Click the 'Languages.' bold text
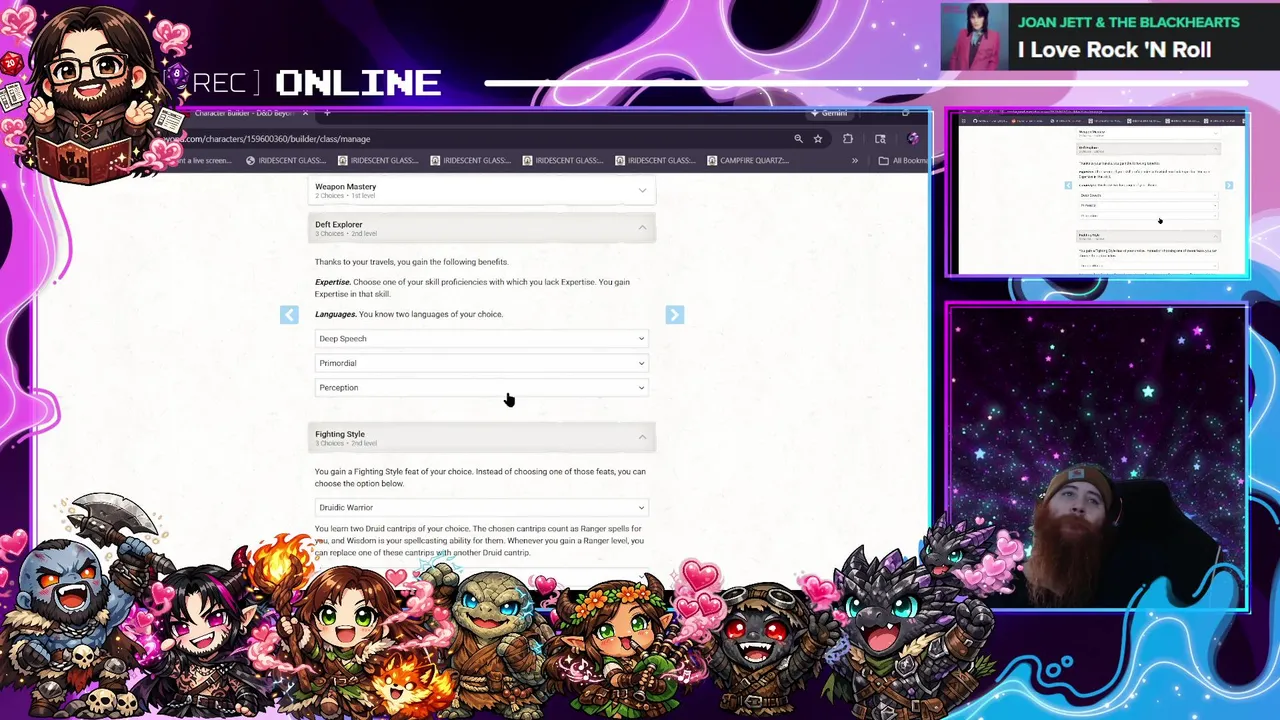 click(x=336, y=314)
